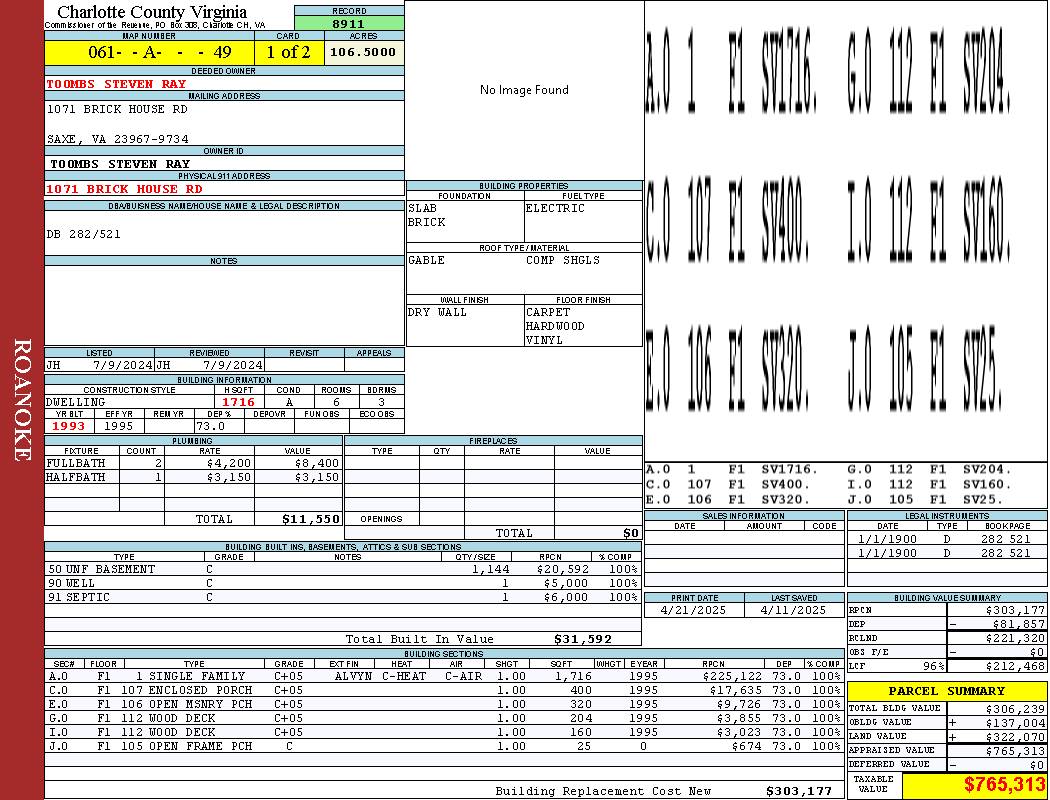Image resolution: width=1050 pixels, height=800 pixels.
Task: Select 107 ENCLOSED PORCH section row
Action: tap(444, 690)
